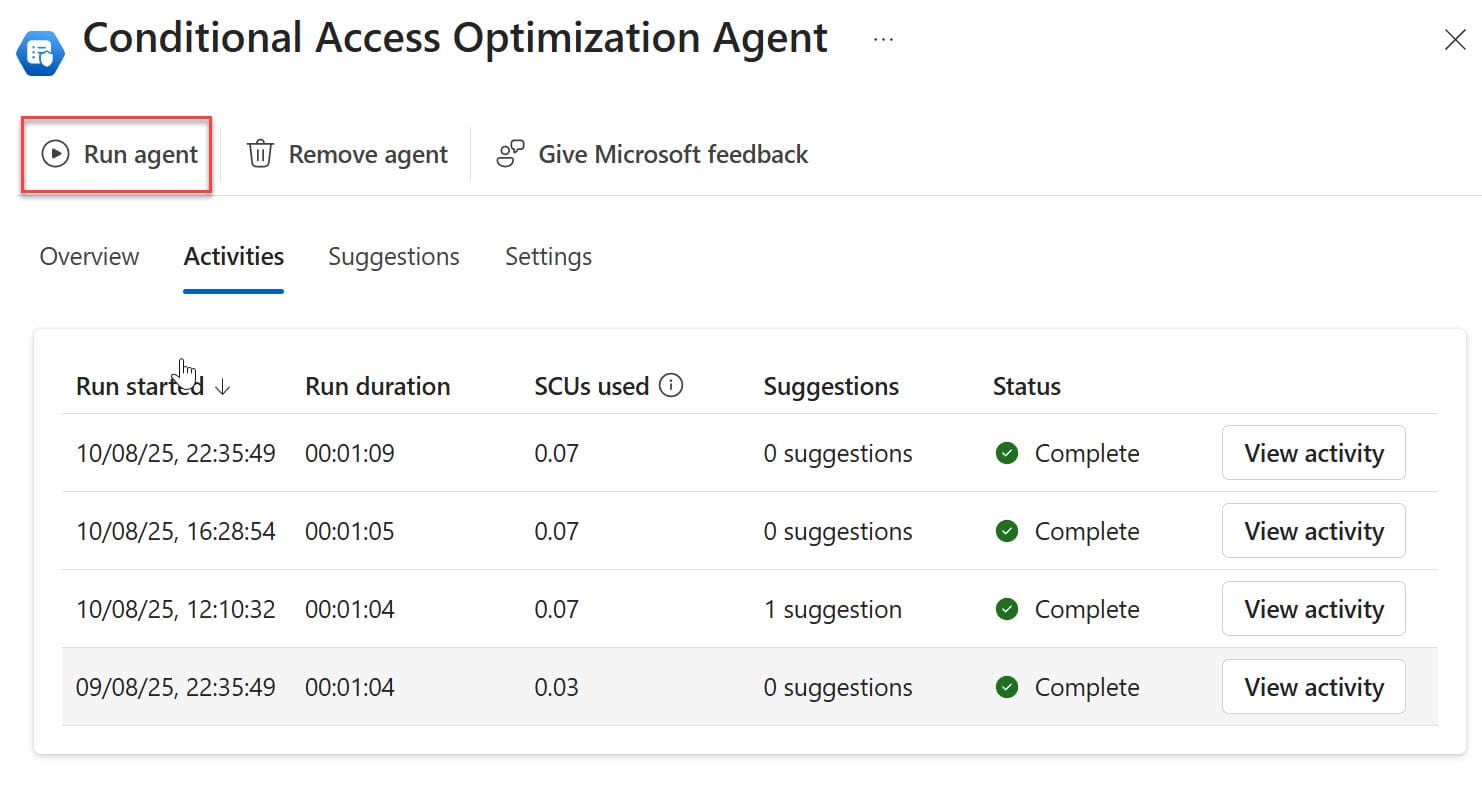Go to the Settings tab

coord(548,257)
